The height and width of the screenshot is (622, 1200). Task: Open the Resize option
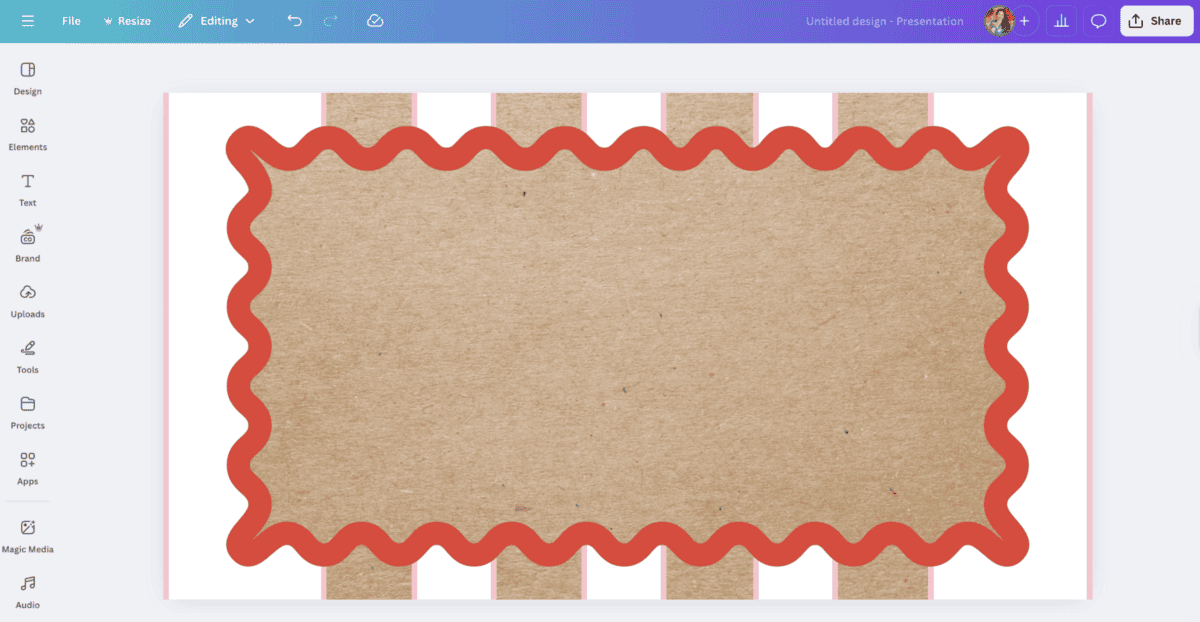127,21
